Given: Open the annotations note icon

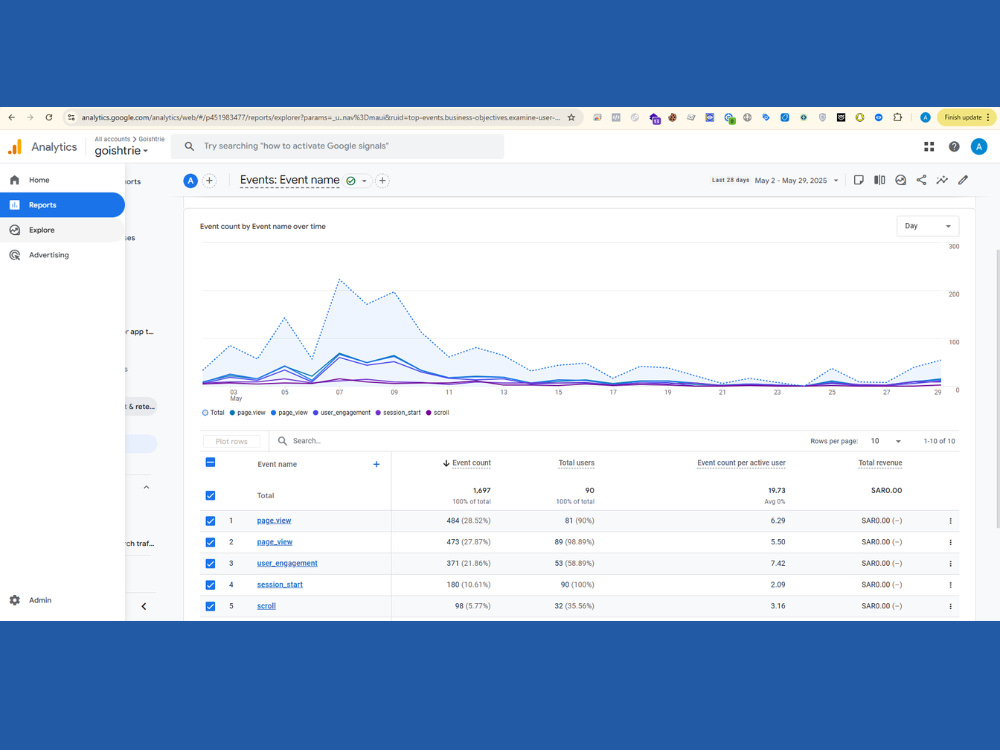Looking at the screenshot, I should pyautogui.click(x=859, y=180).
